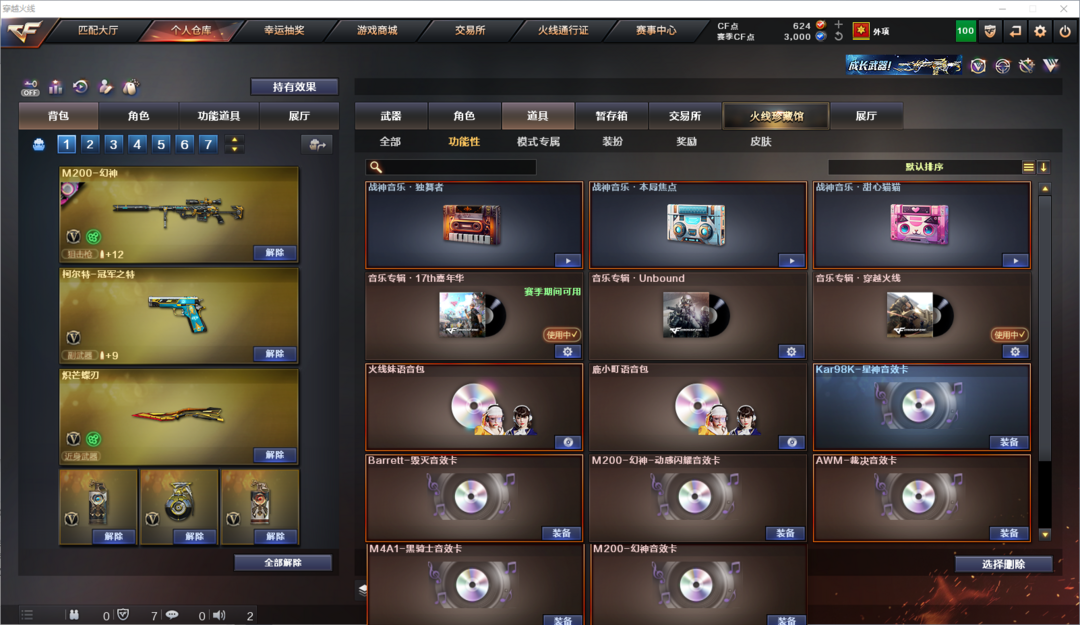The image size is (1080, 625).
Task: Select bag slot 7
Action: (208, 144)
